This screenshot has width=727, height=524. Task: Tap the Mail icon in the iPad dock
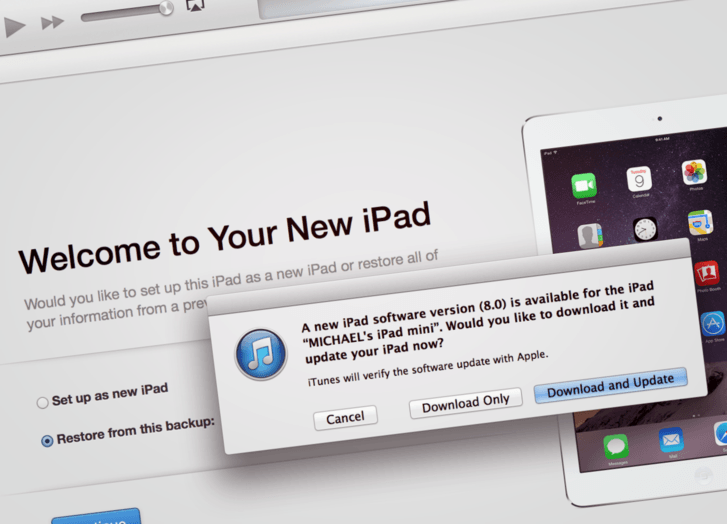670,440
